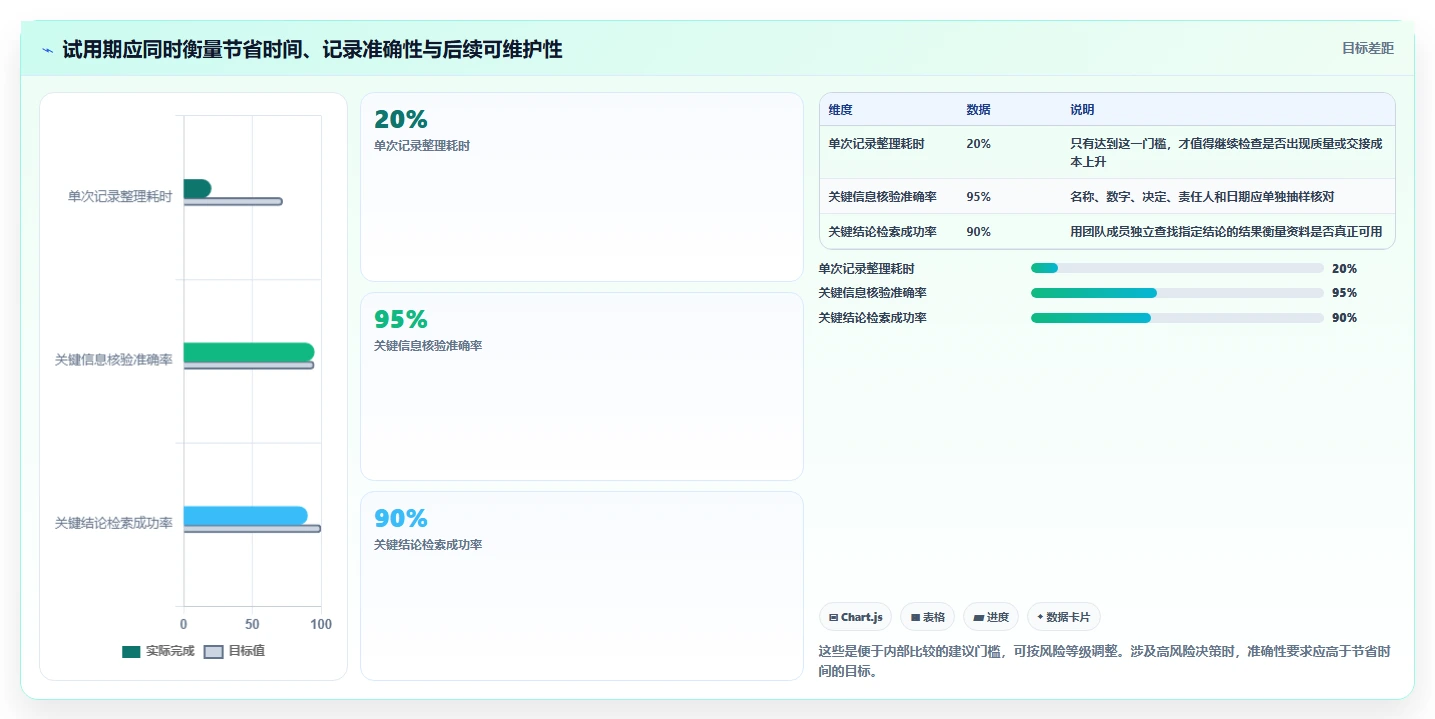
Task: Click the 关键信息核验准确率 progress bar
Action: point(1177,293)
